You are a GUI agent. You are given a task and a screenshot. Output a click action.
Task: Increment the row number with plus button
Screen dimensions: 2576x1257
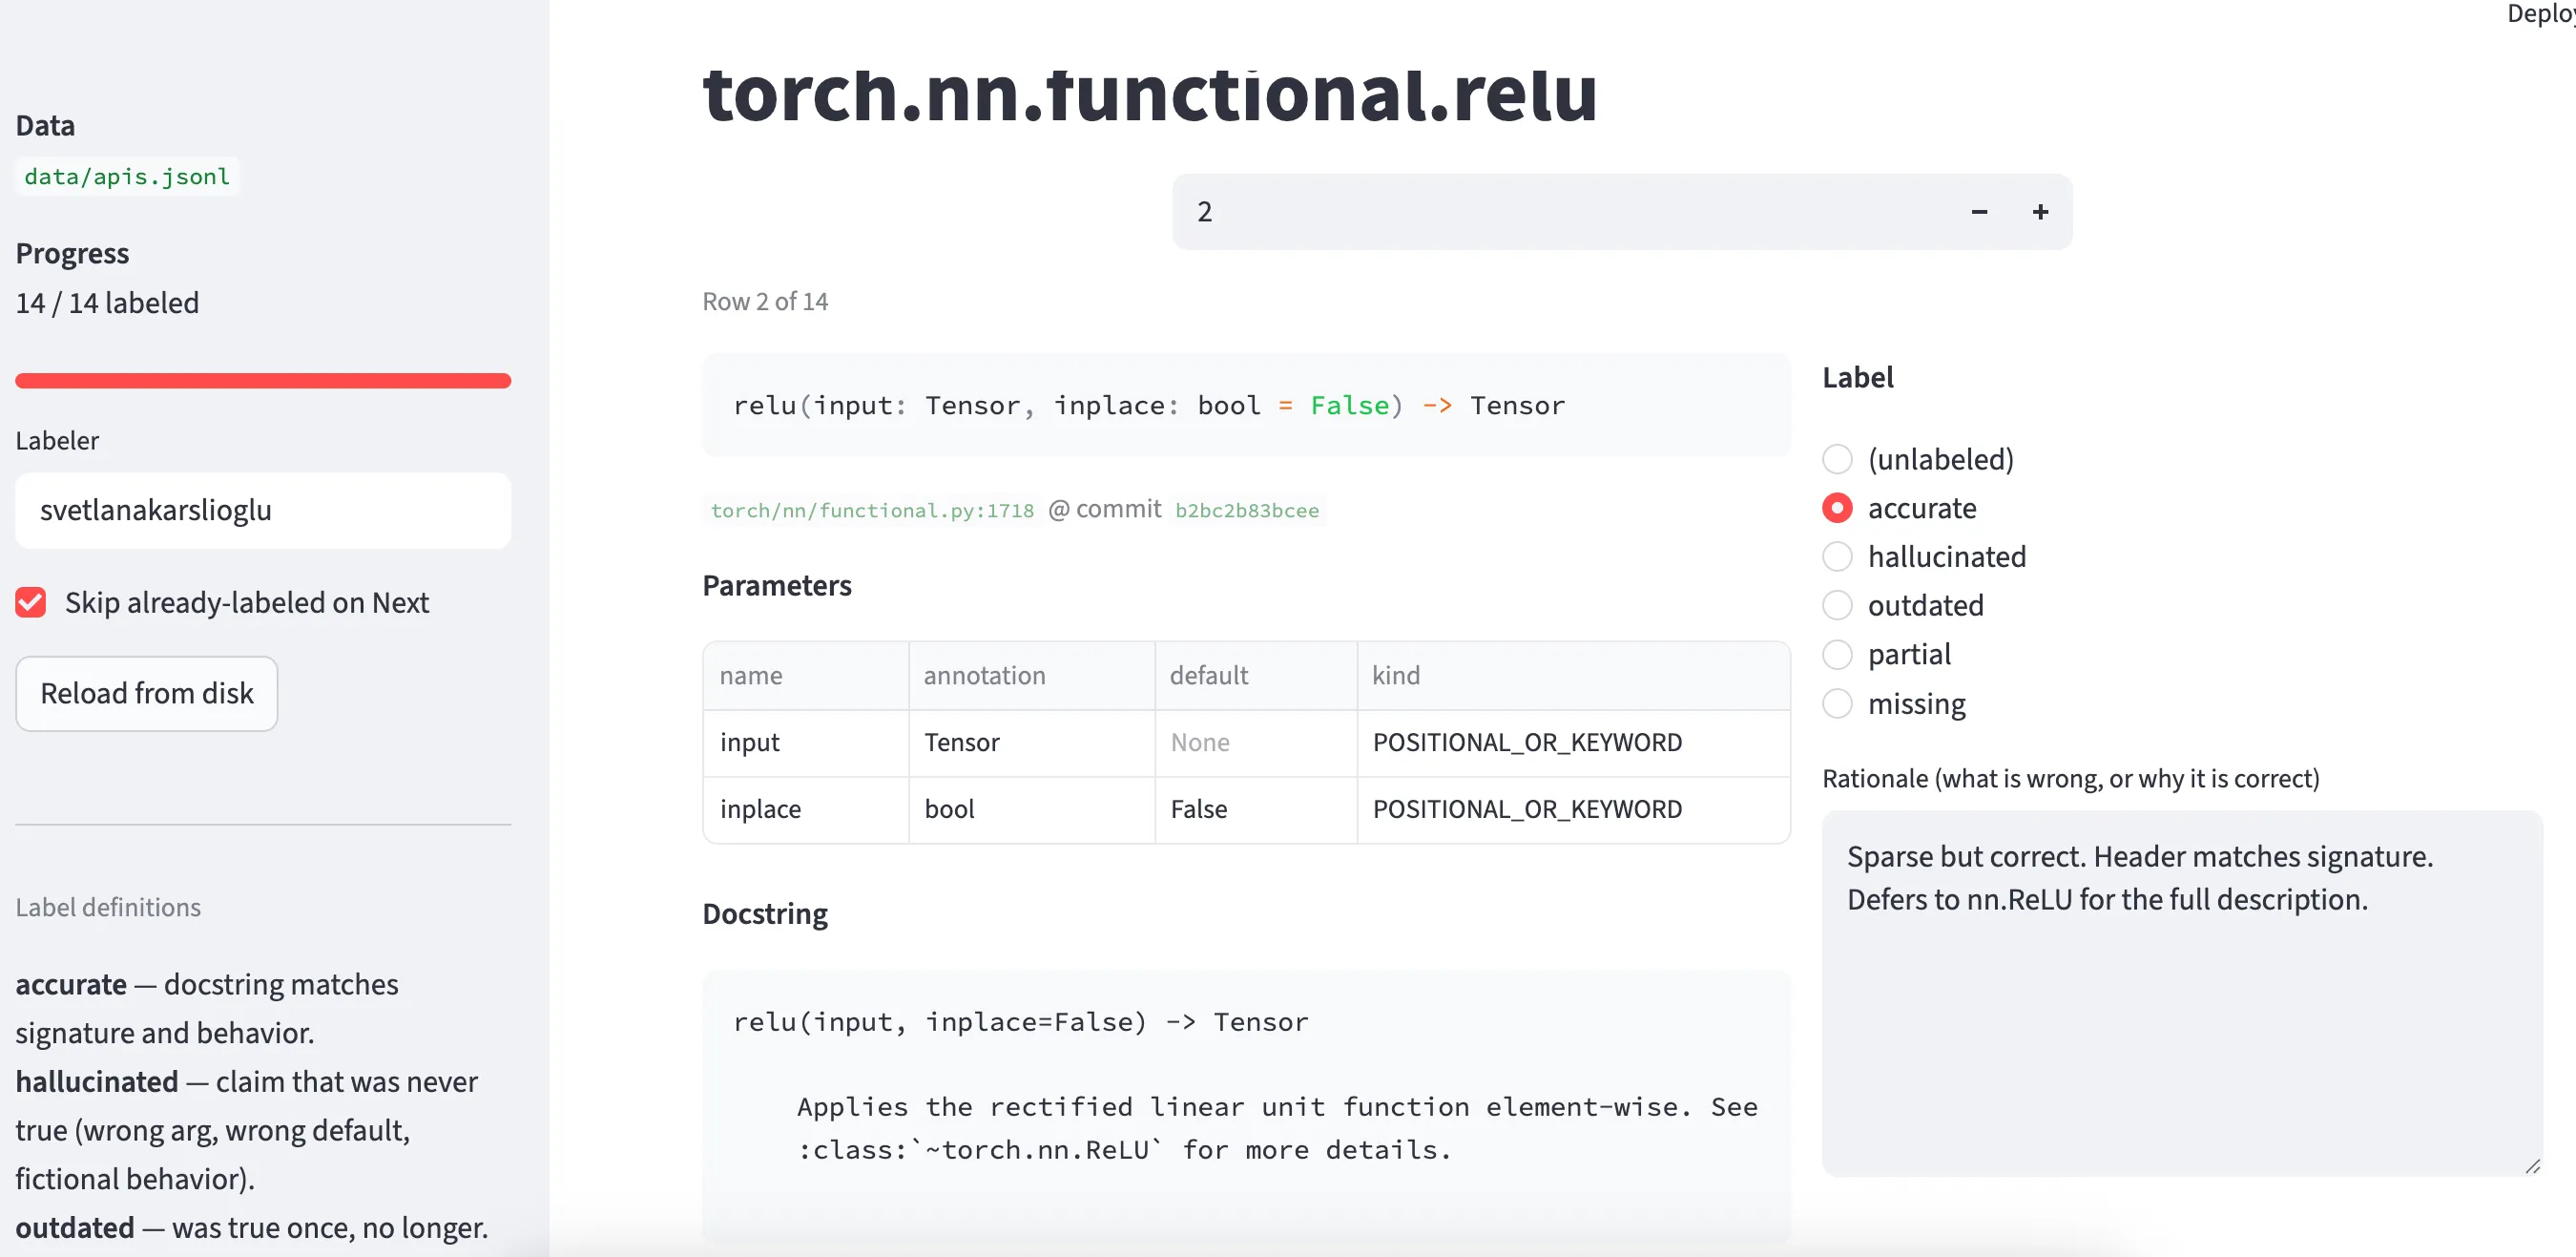(2041, 212)
